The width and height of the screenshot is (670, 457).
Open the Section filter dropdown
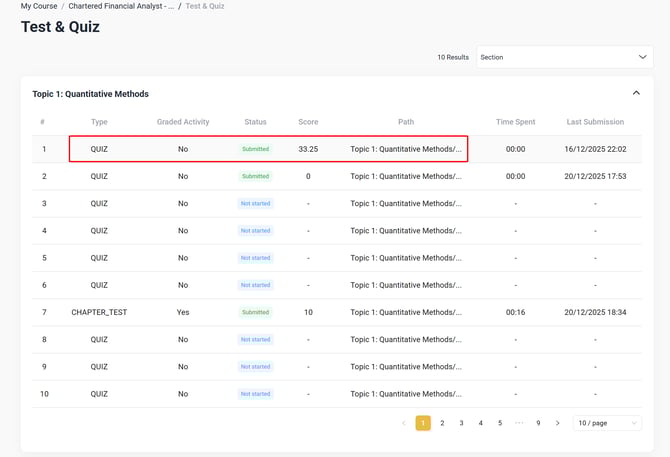564,57
